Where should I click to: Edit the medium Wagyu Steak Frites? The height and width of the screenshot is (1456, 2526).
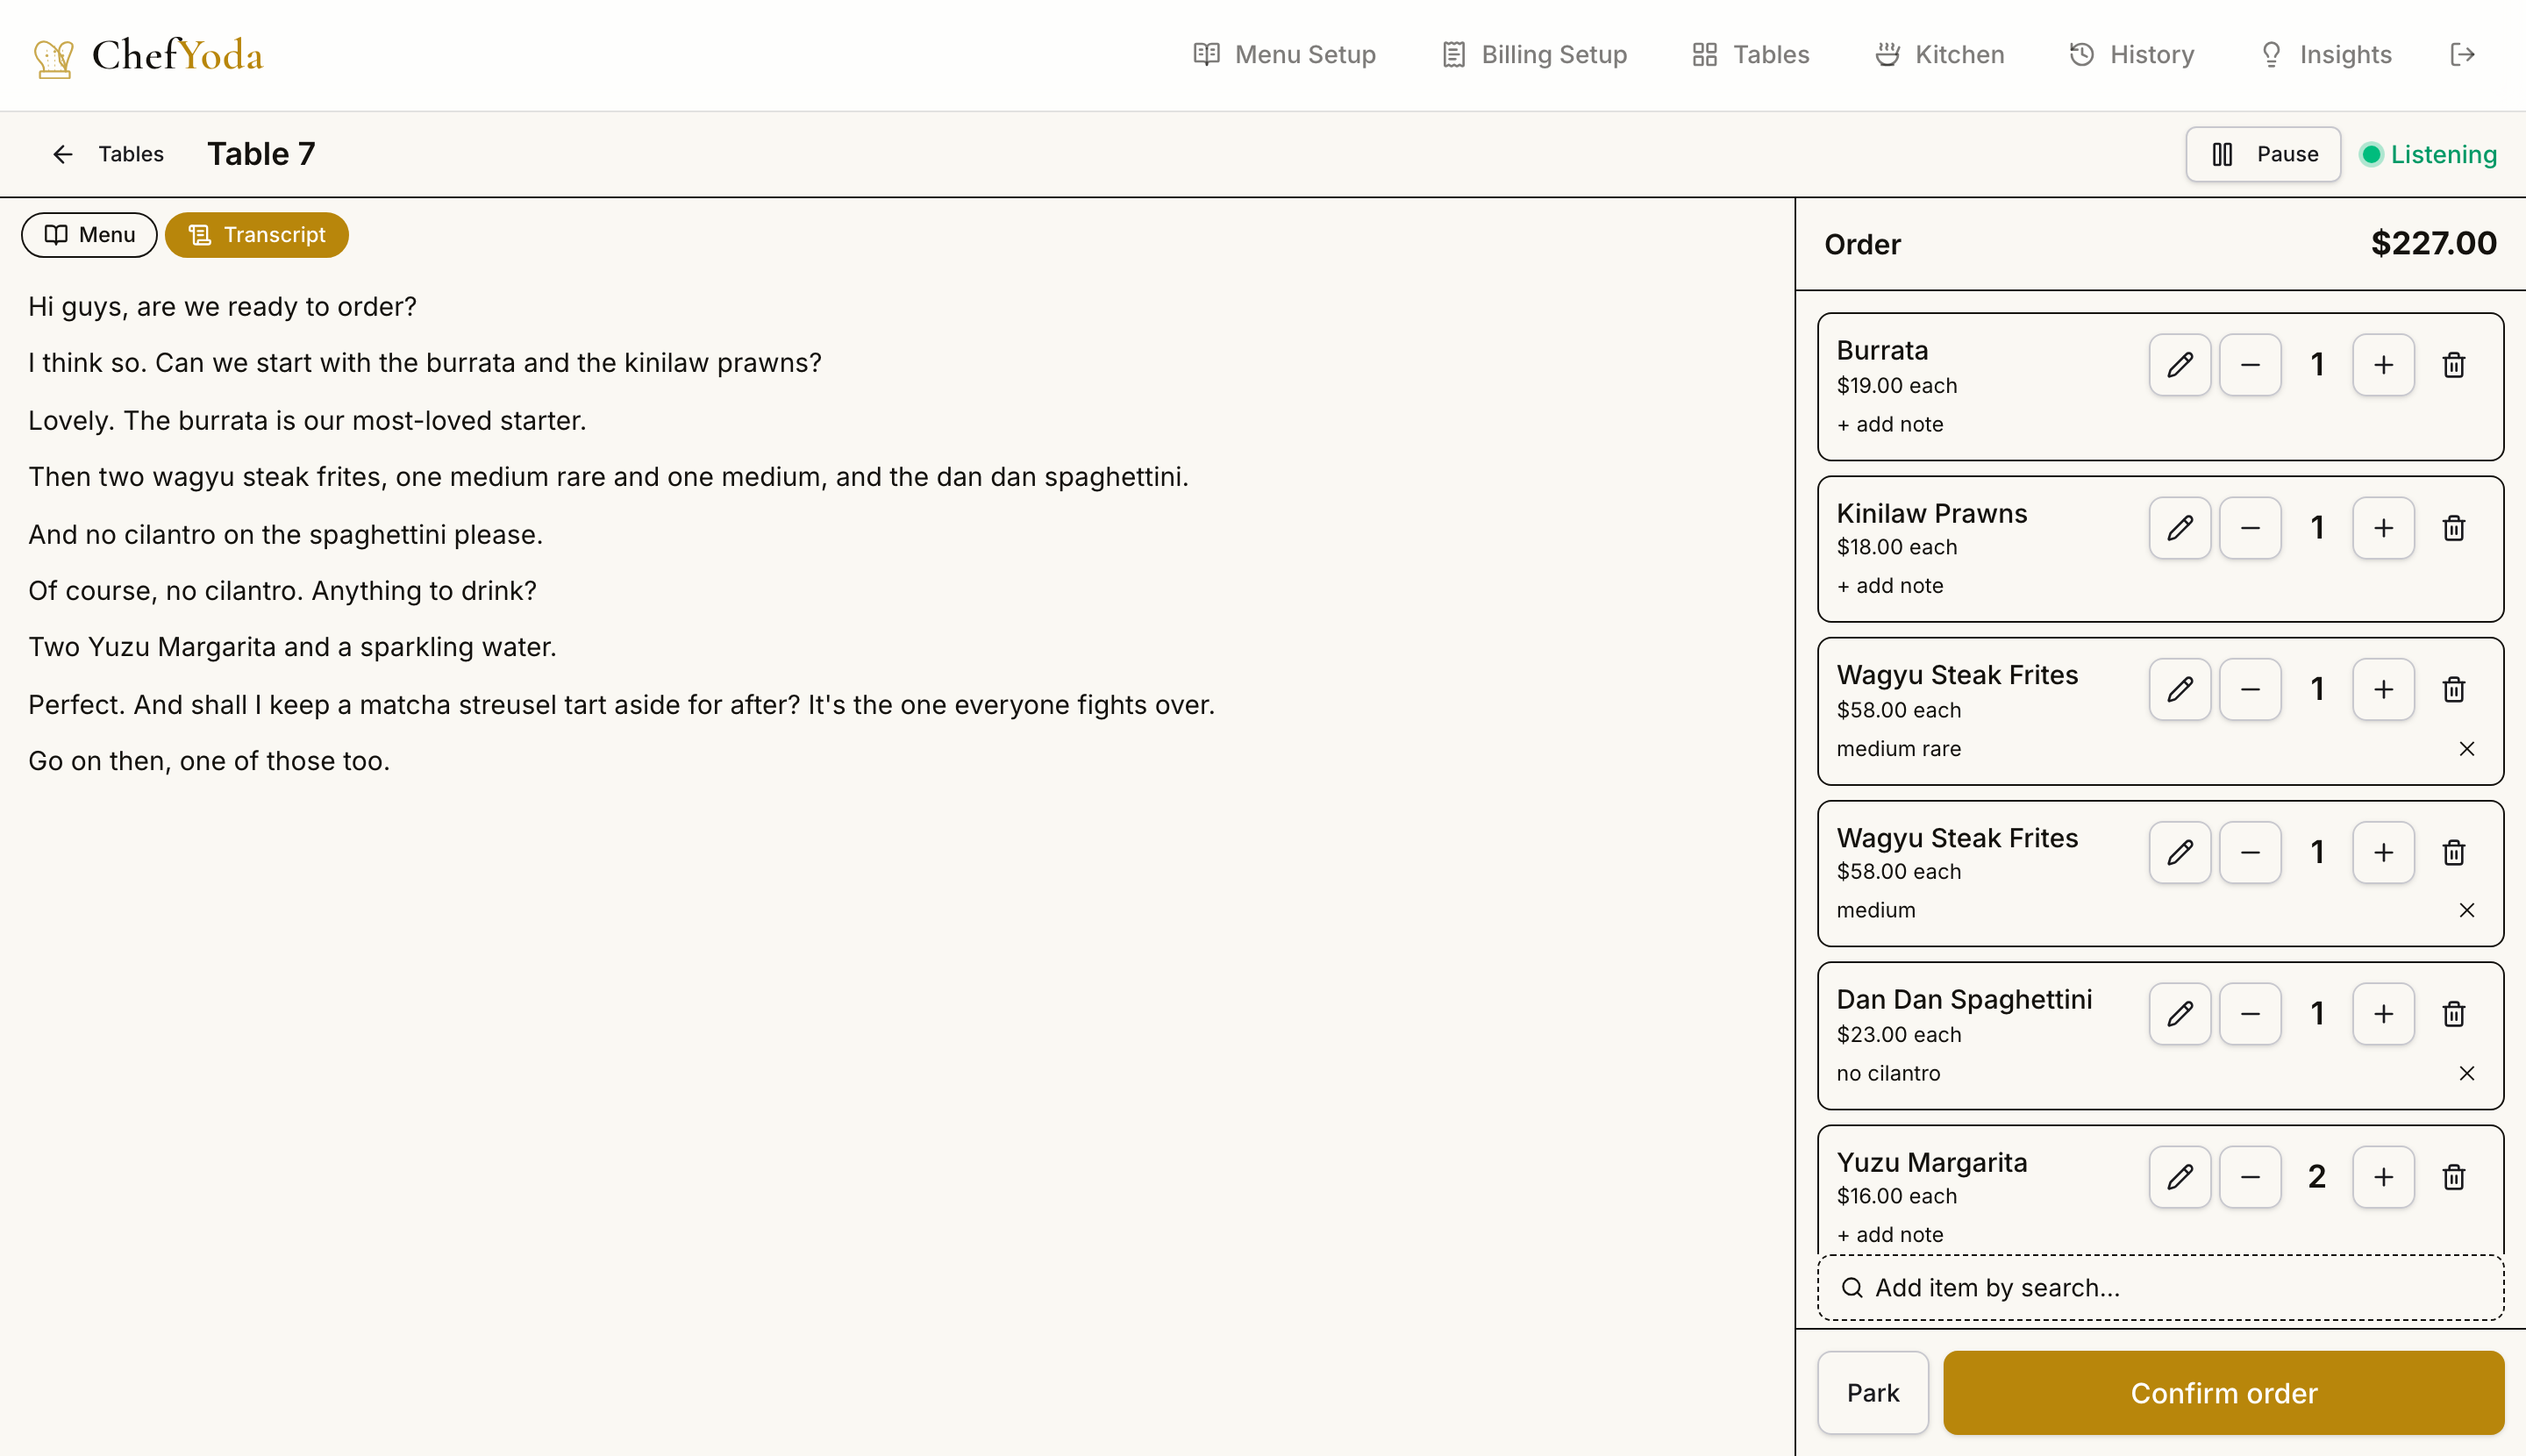[2180, 853]
